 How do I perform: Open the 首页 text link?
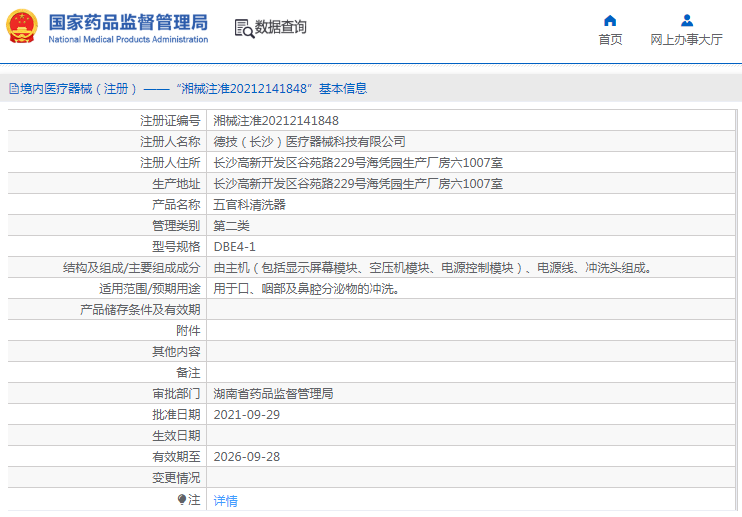(x=610, y=40)
